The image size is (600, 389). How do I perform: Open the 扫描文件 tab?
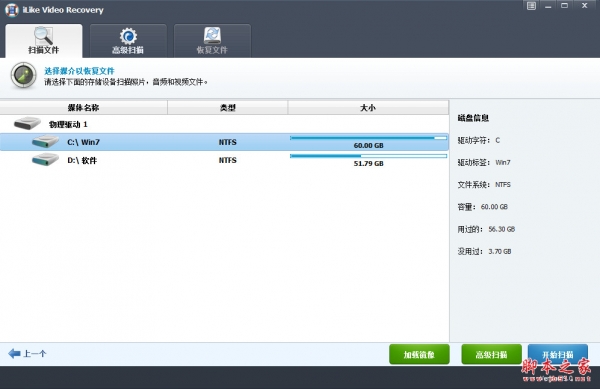click(44, 41)
